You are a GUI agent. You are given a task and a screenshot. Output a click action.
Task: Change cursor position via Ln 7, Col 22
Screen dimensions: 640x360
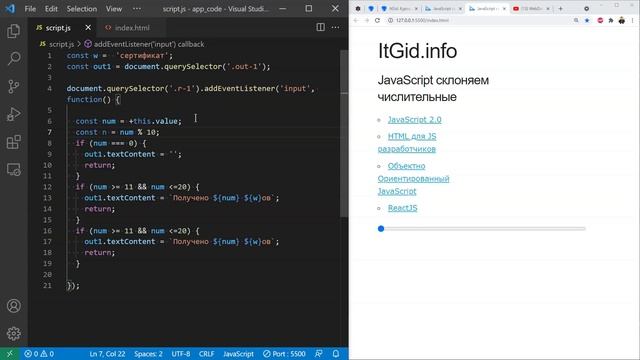[107, 354]
